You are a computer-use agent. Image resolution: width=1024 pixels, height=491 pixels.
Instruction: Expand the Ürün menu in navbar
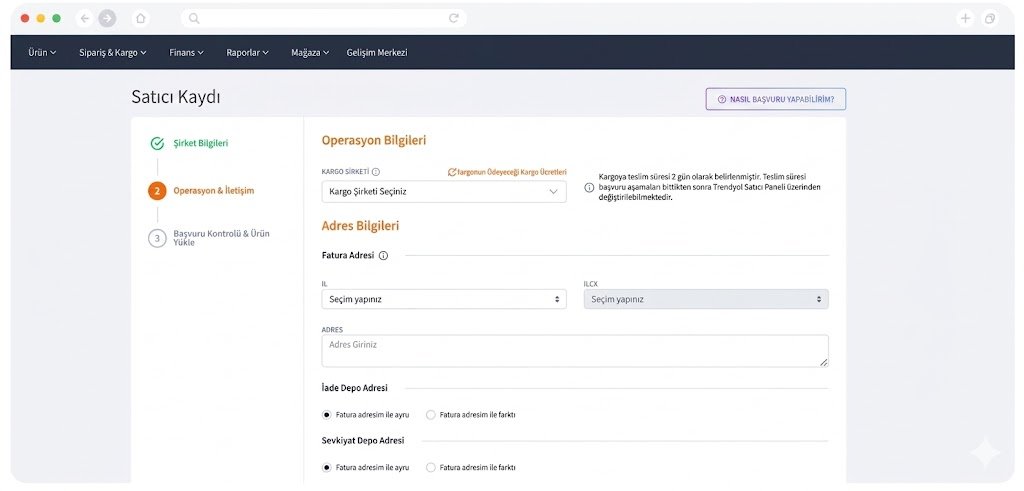point(42,52)
